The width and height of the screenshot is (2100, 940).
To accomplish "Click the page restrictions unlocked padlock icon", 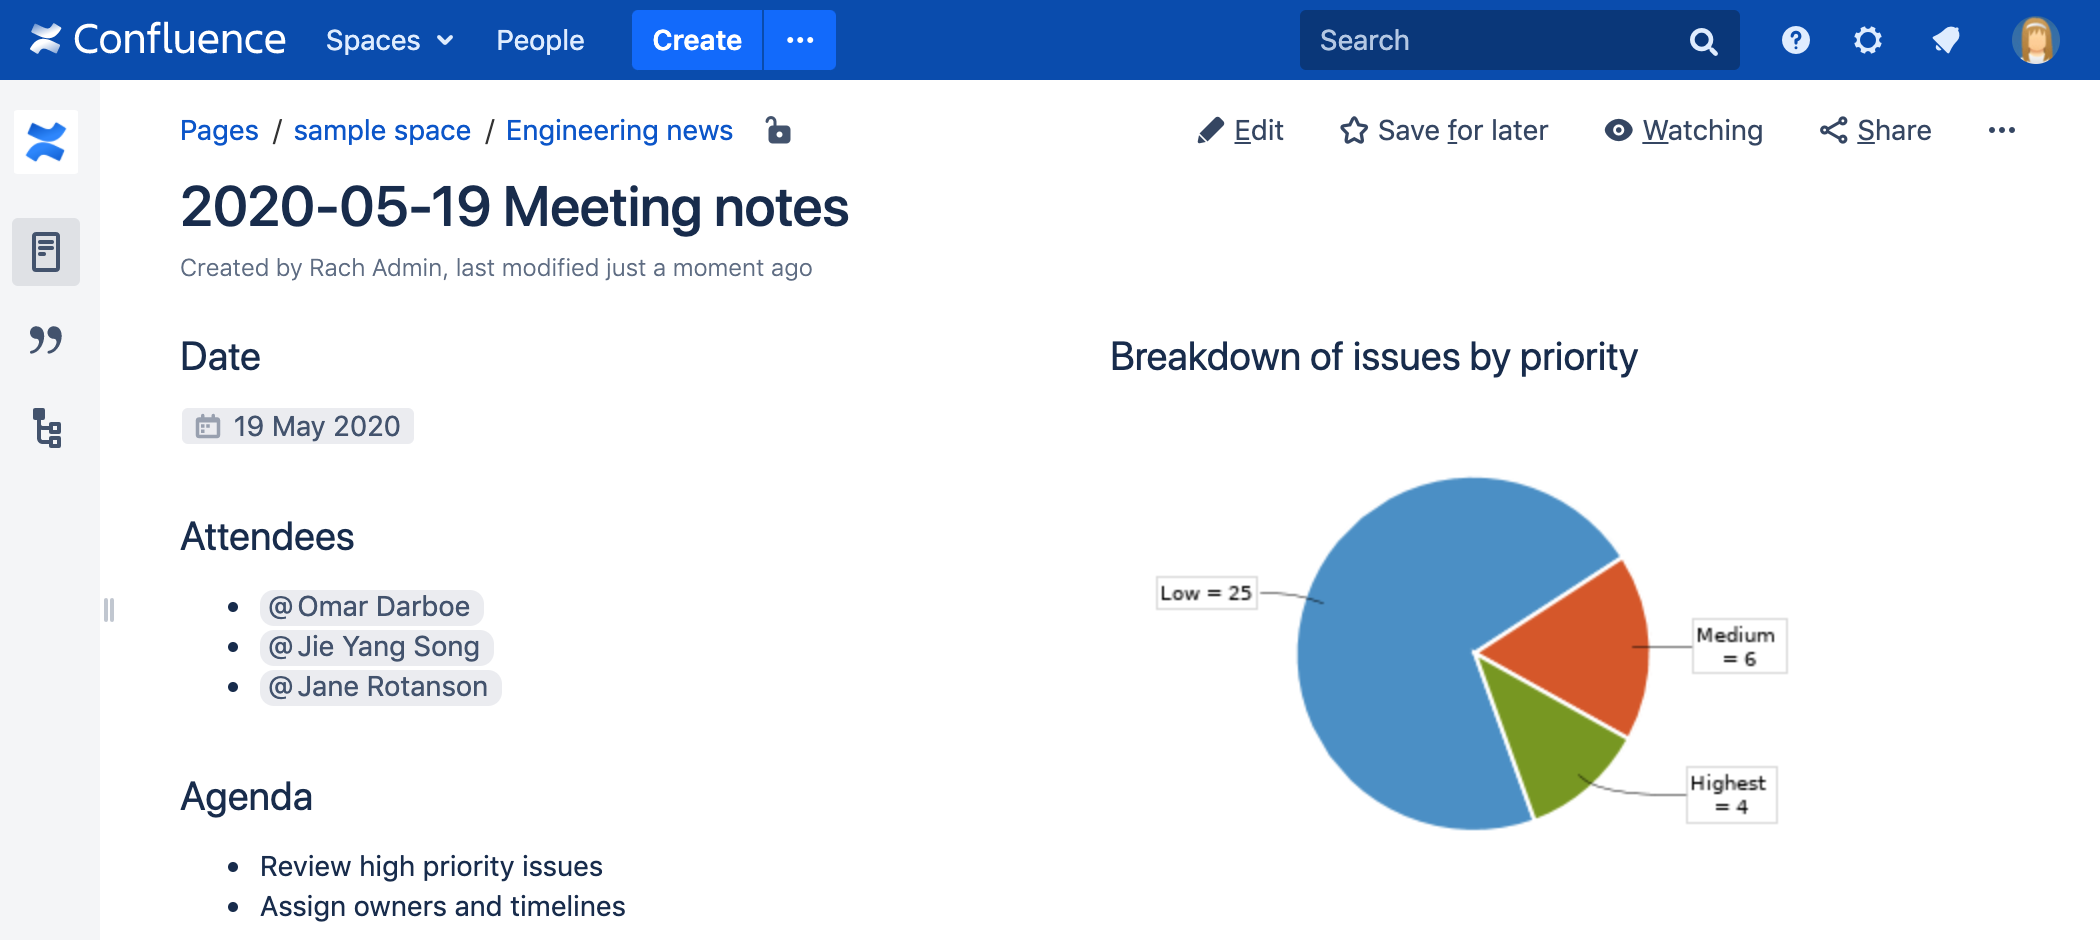I will click(778, 130).
